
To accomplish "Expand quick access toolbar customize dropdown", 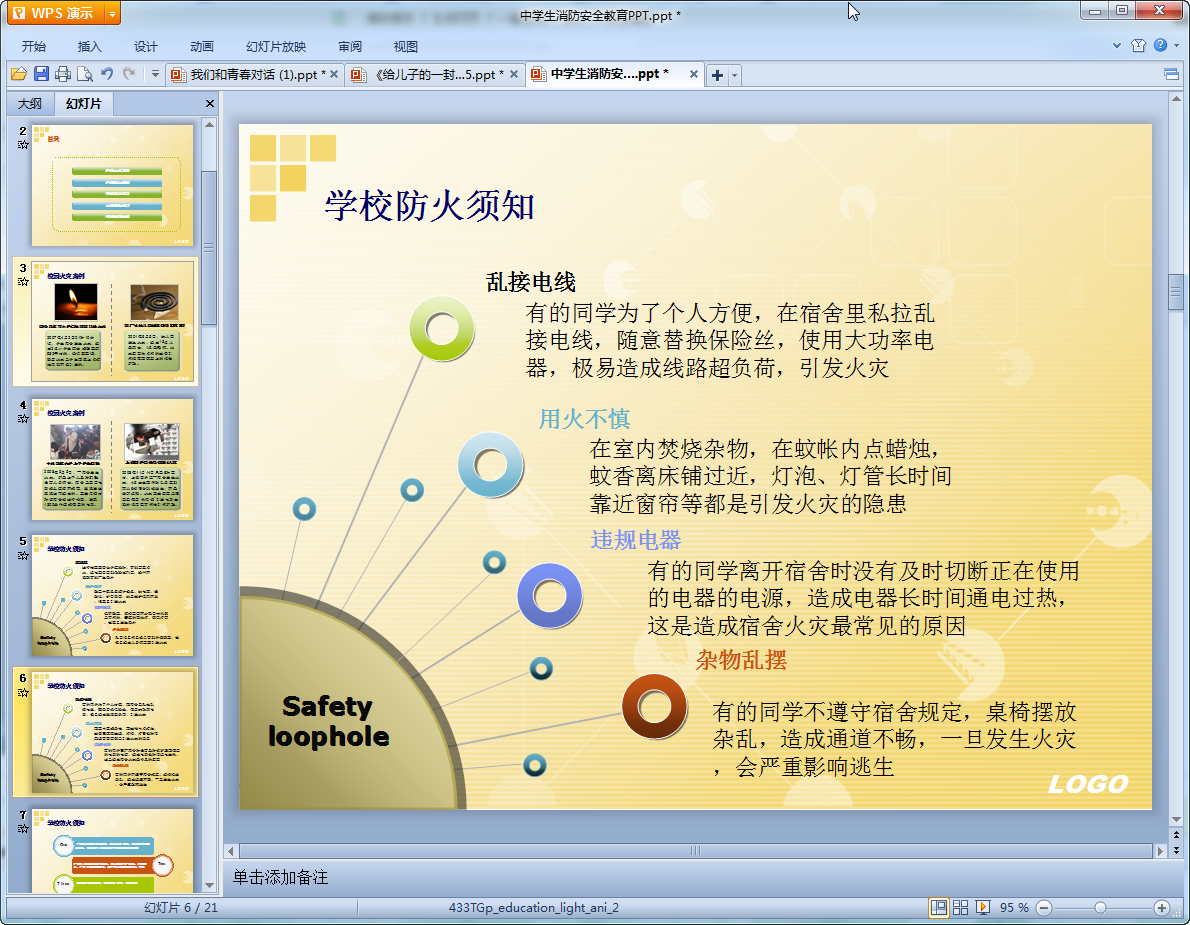I will [155, 74].
